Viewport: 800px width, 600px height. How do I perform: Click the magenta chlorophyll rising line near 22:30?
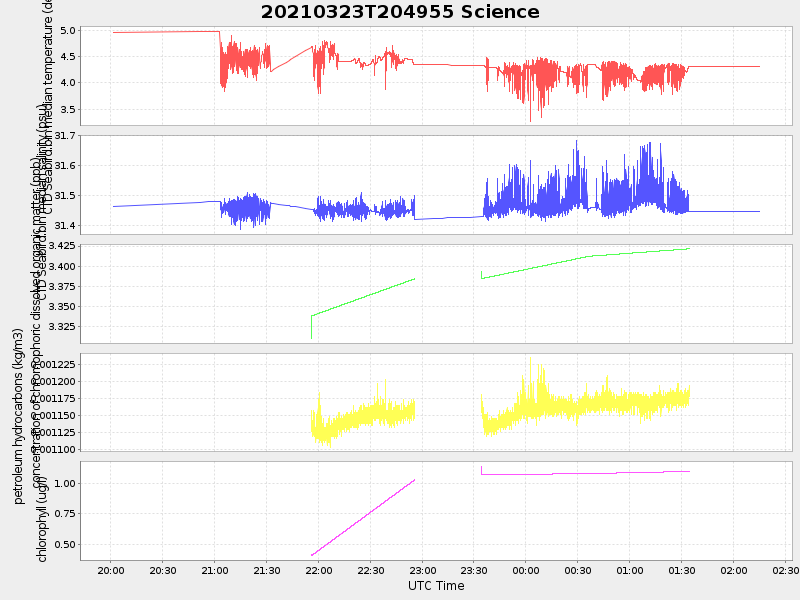(370, 513)
